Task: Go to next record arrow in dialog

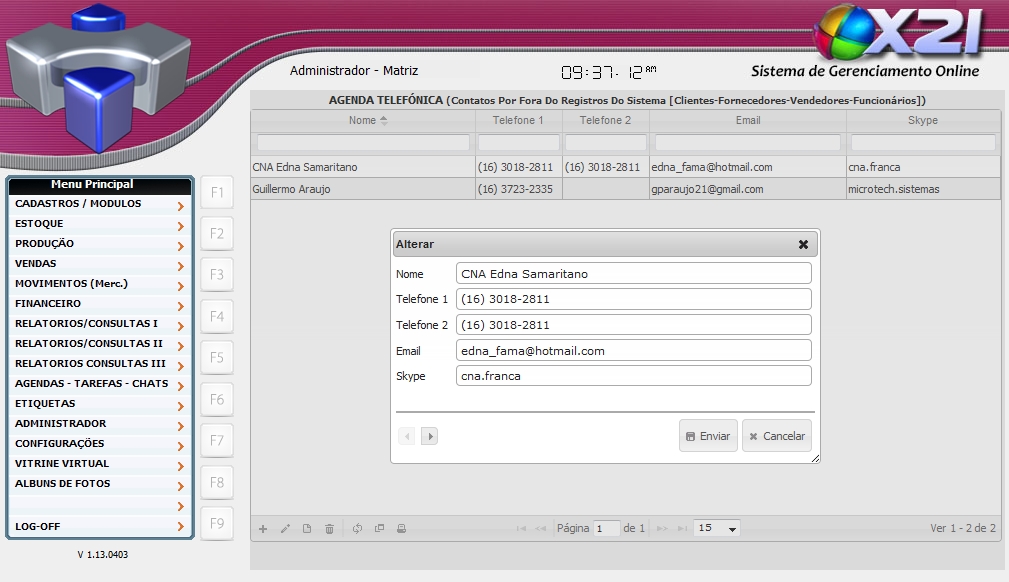Action: 429,436
